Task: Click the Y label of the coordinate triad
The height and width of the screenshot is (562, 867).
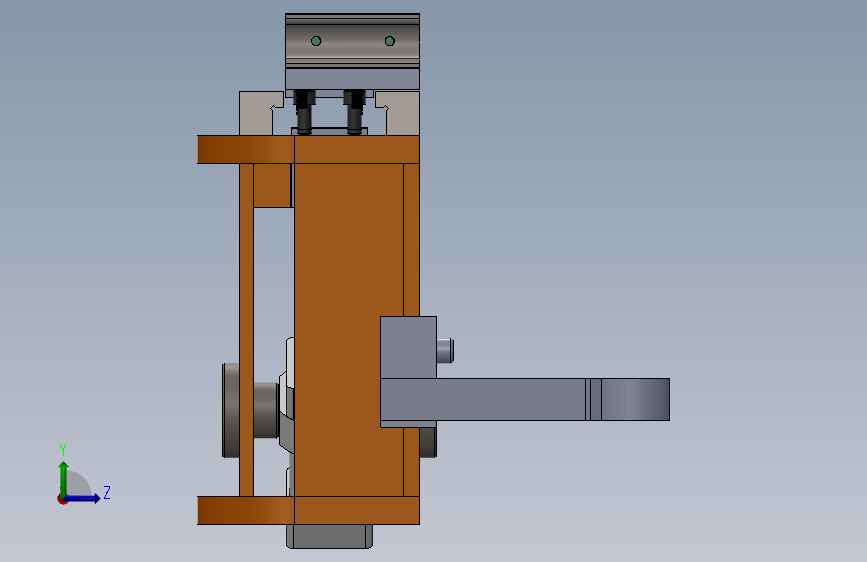Action: (63, 450)
